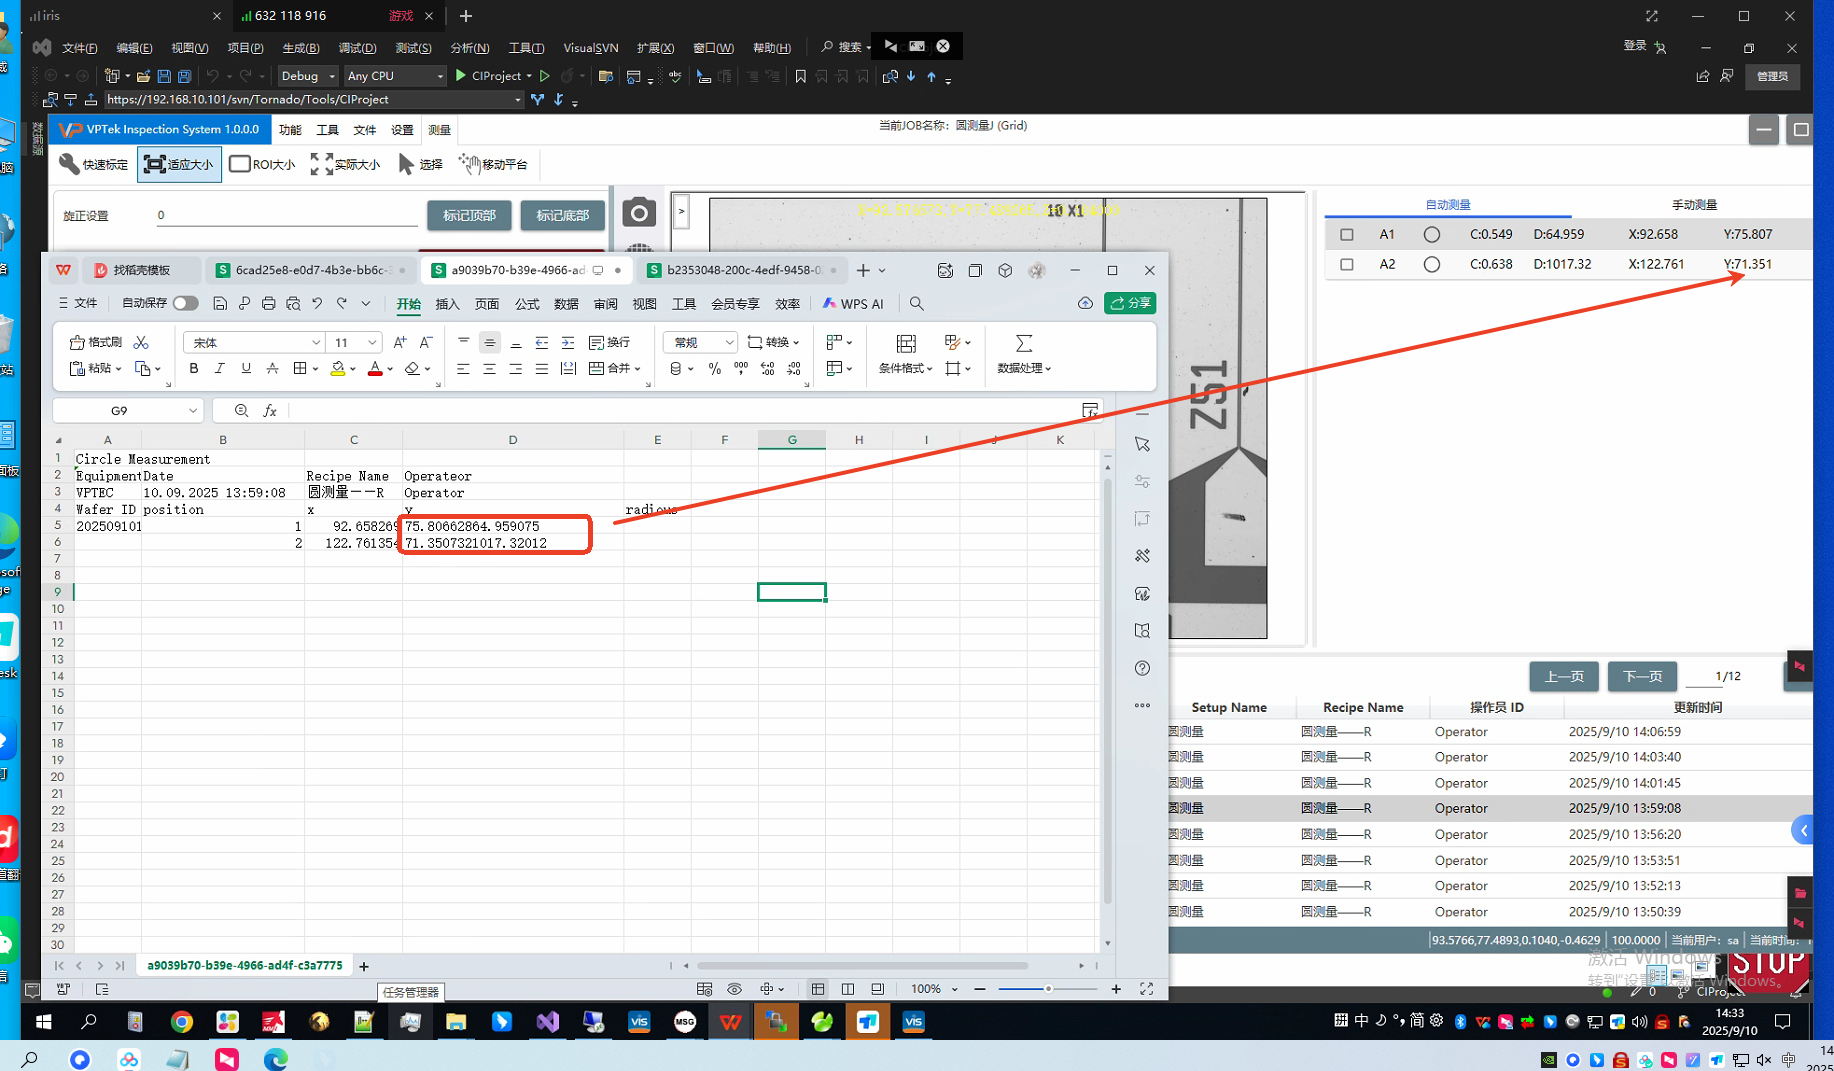Click the camera capture icon

tap(639, 213)
